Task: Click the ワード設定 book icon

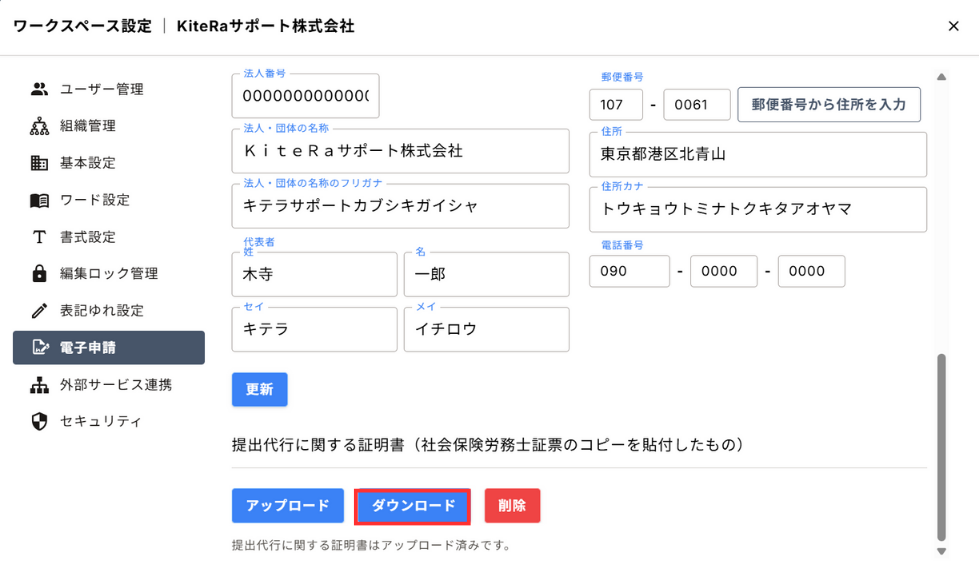Action: click(39, 200)
